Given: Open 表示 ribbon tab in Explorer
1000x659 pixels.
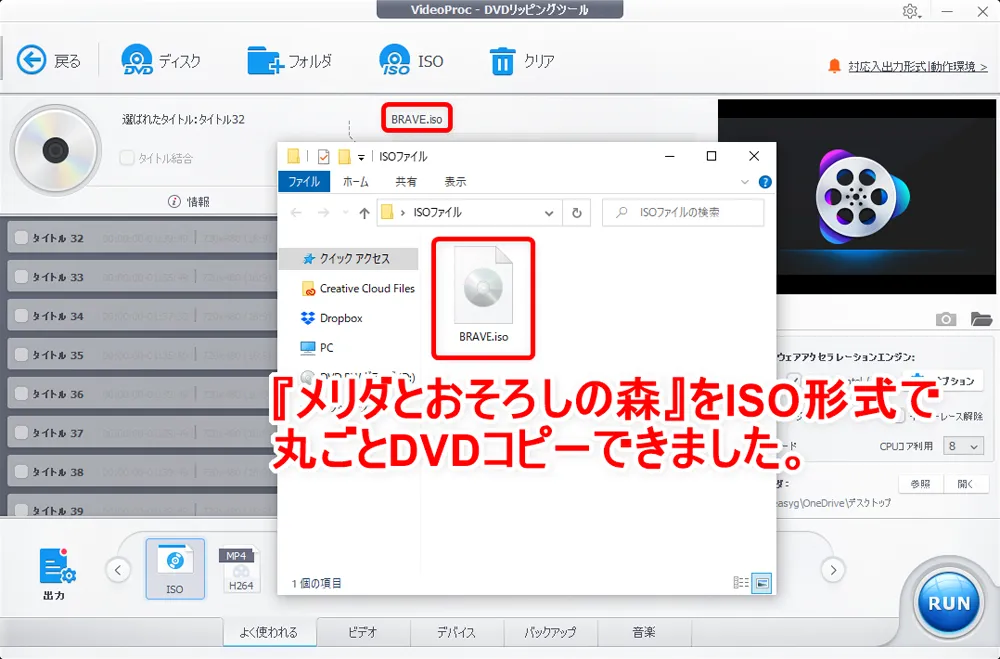Looking at the screenshot, I should tap(455, 182).
